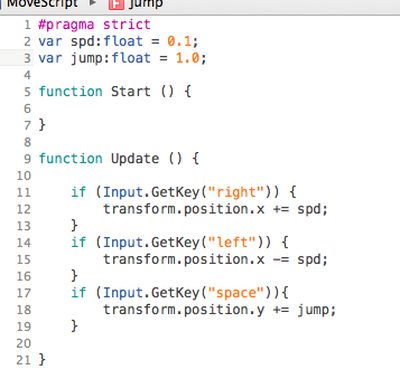The height and width of the screenshot is (379, 400).
Task: Click line number 3 in the gutter
Action: pos(27,58)
